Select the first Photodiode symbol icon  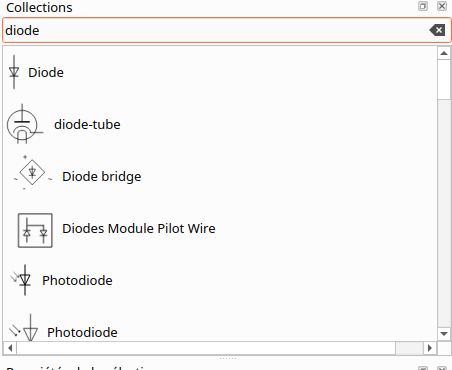point(21,280)
